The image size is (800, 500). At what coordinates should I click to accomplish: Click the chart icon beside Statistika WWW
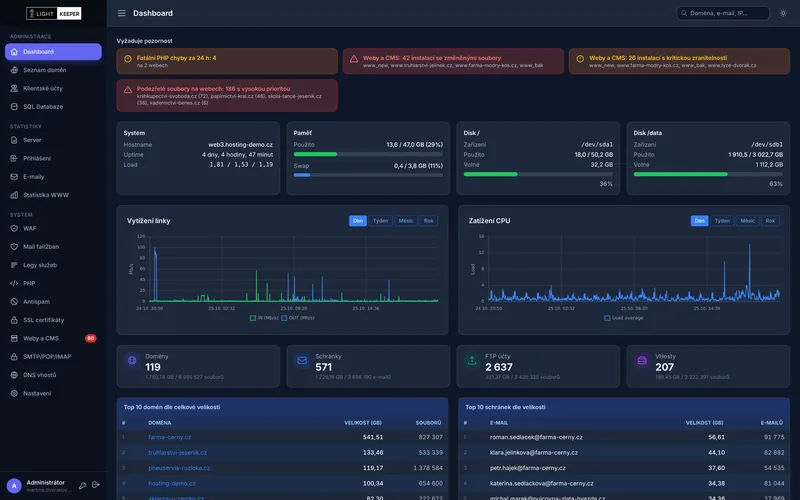point(14,195)
